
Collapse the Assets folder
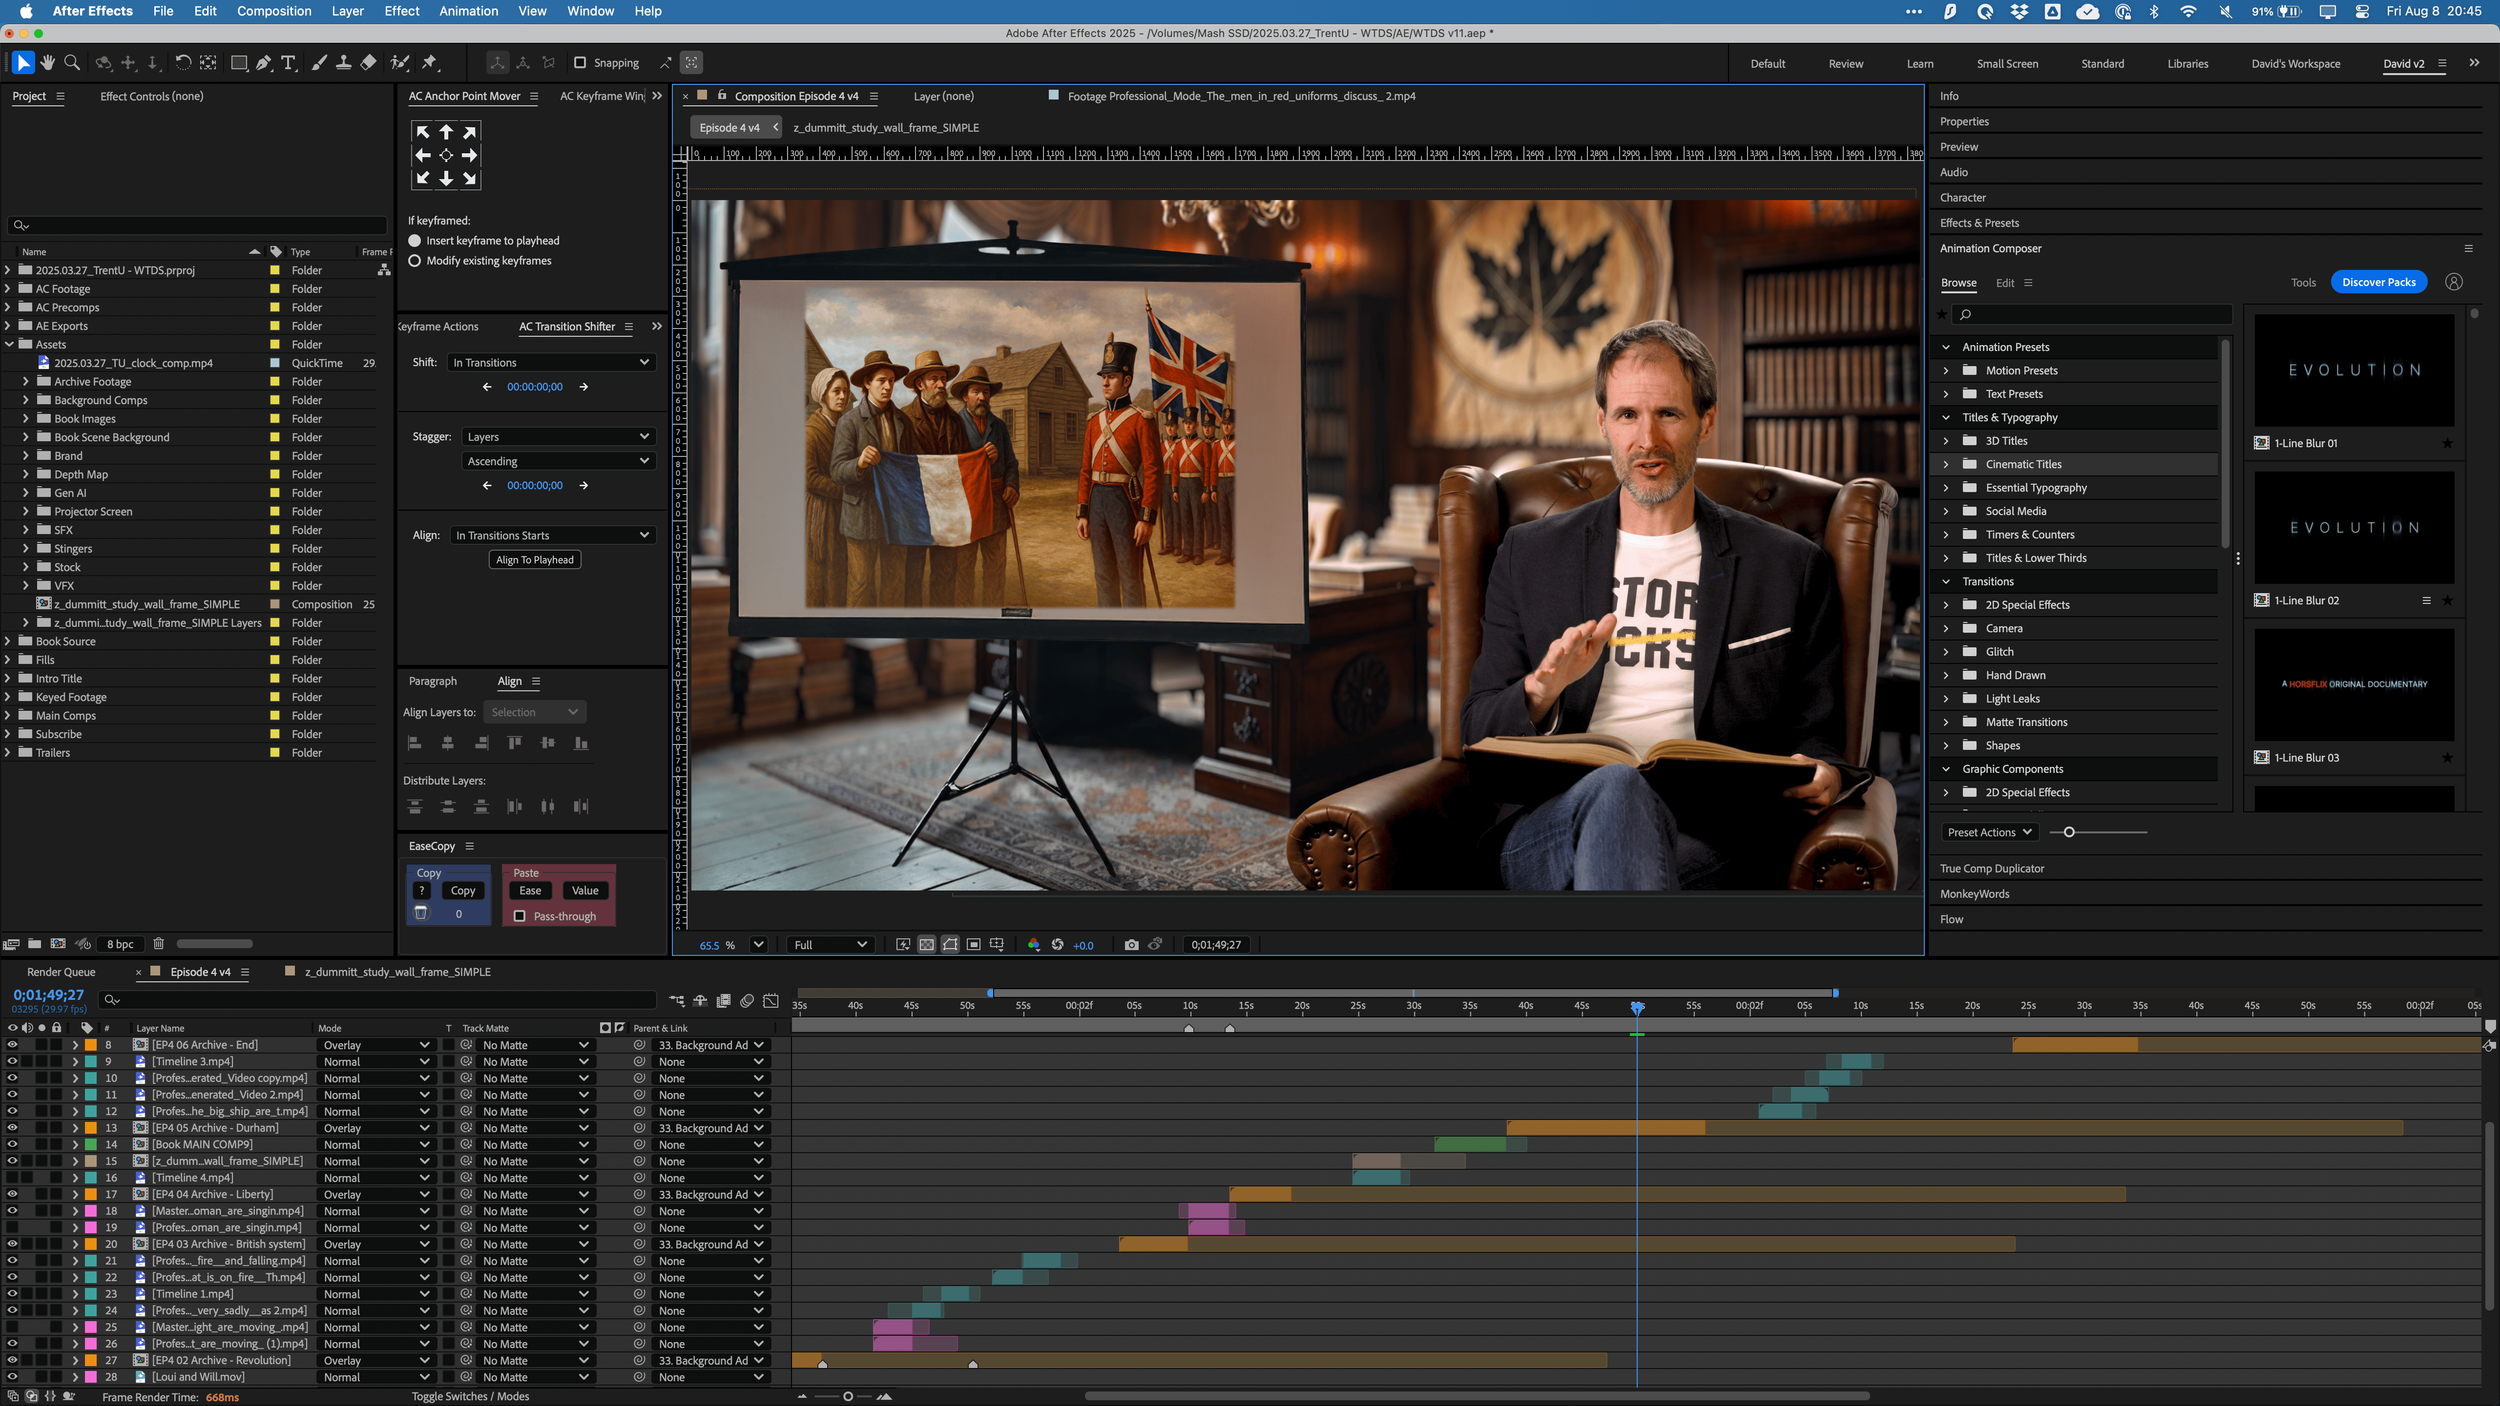pos(9,344)
